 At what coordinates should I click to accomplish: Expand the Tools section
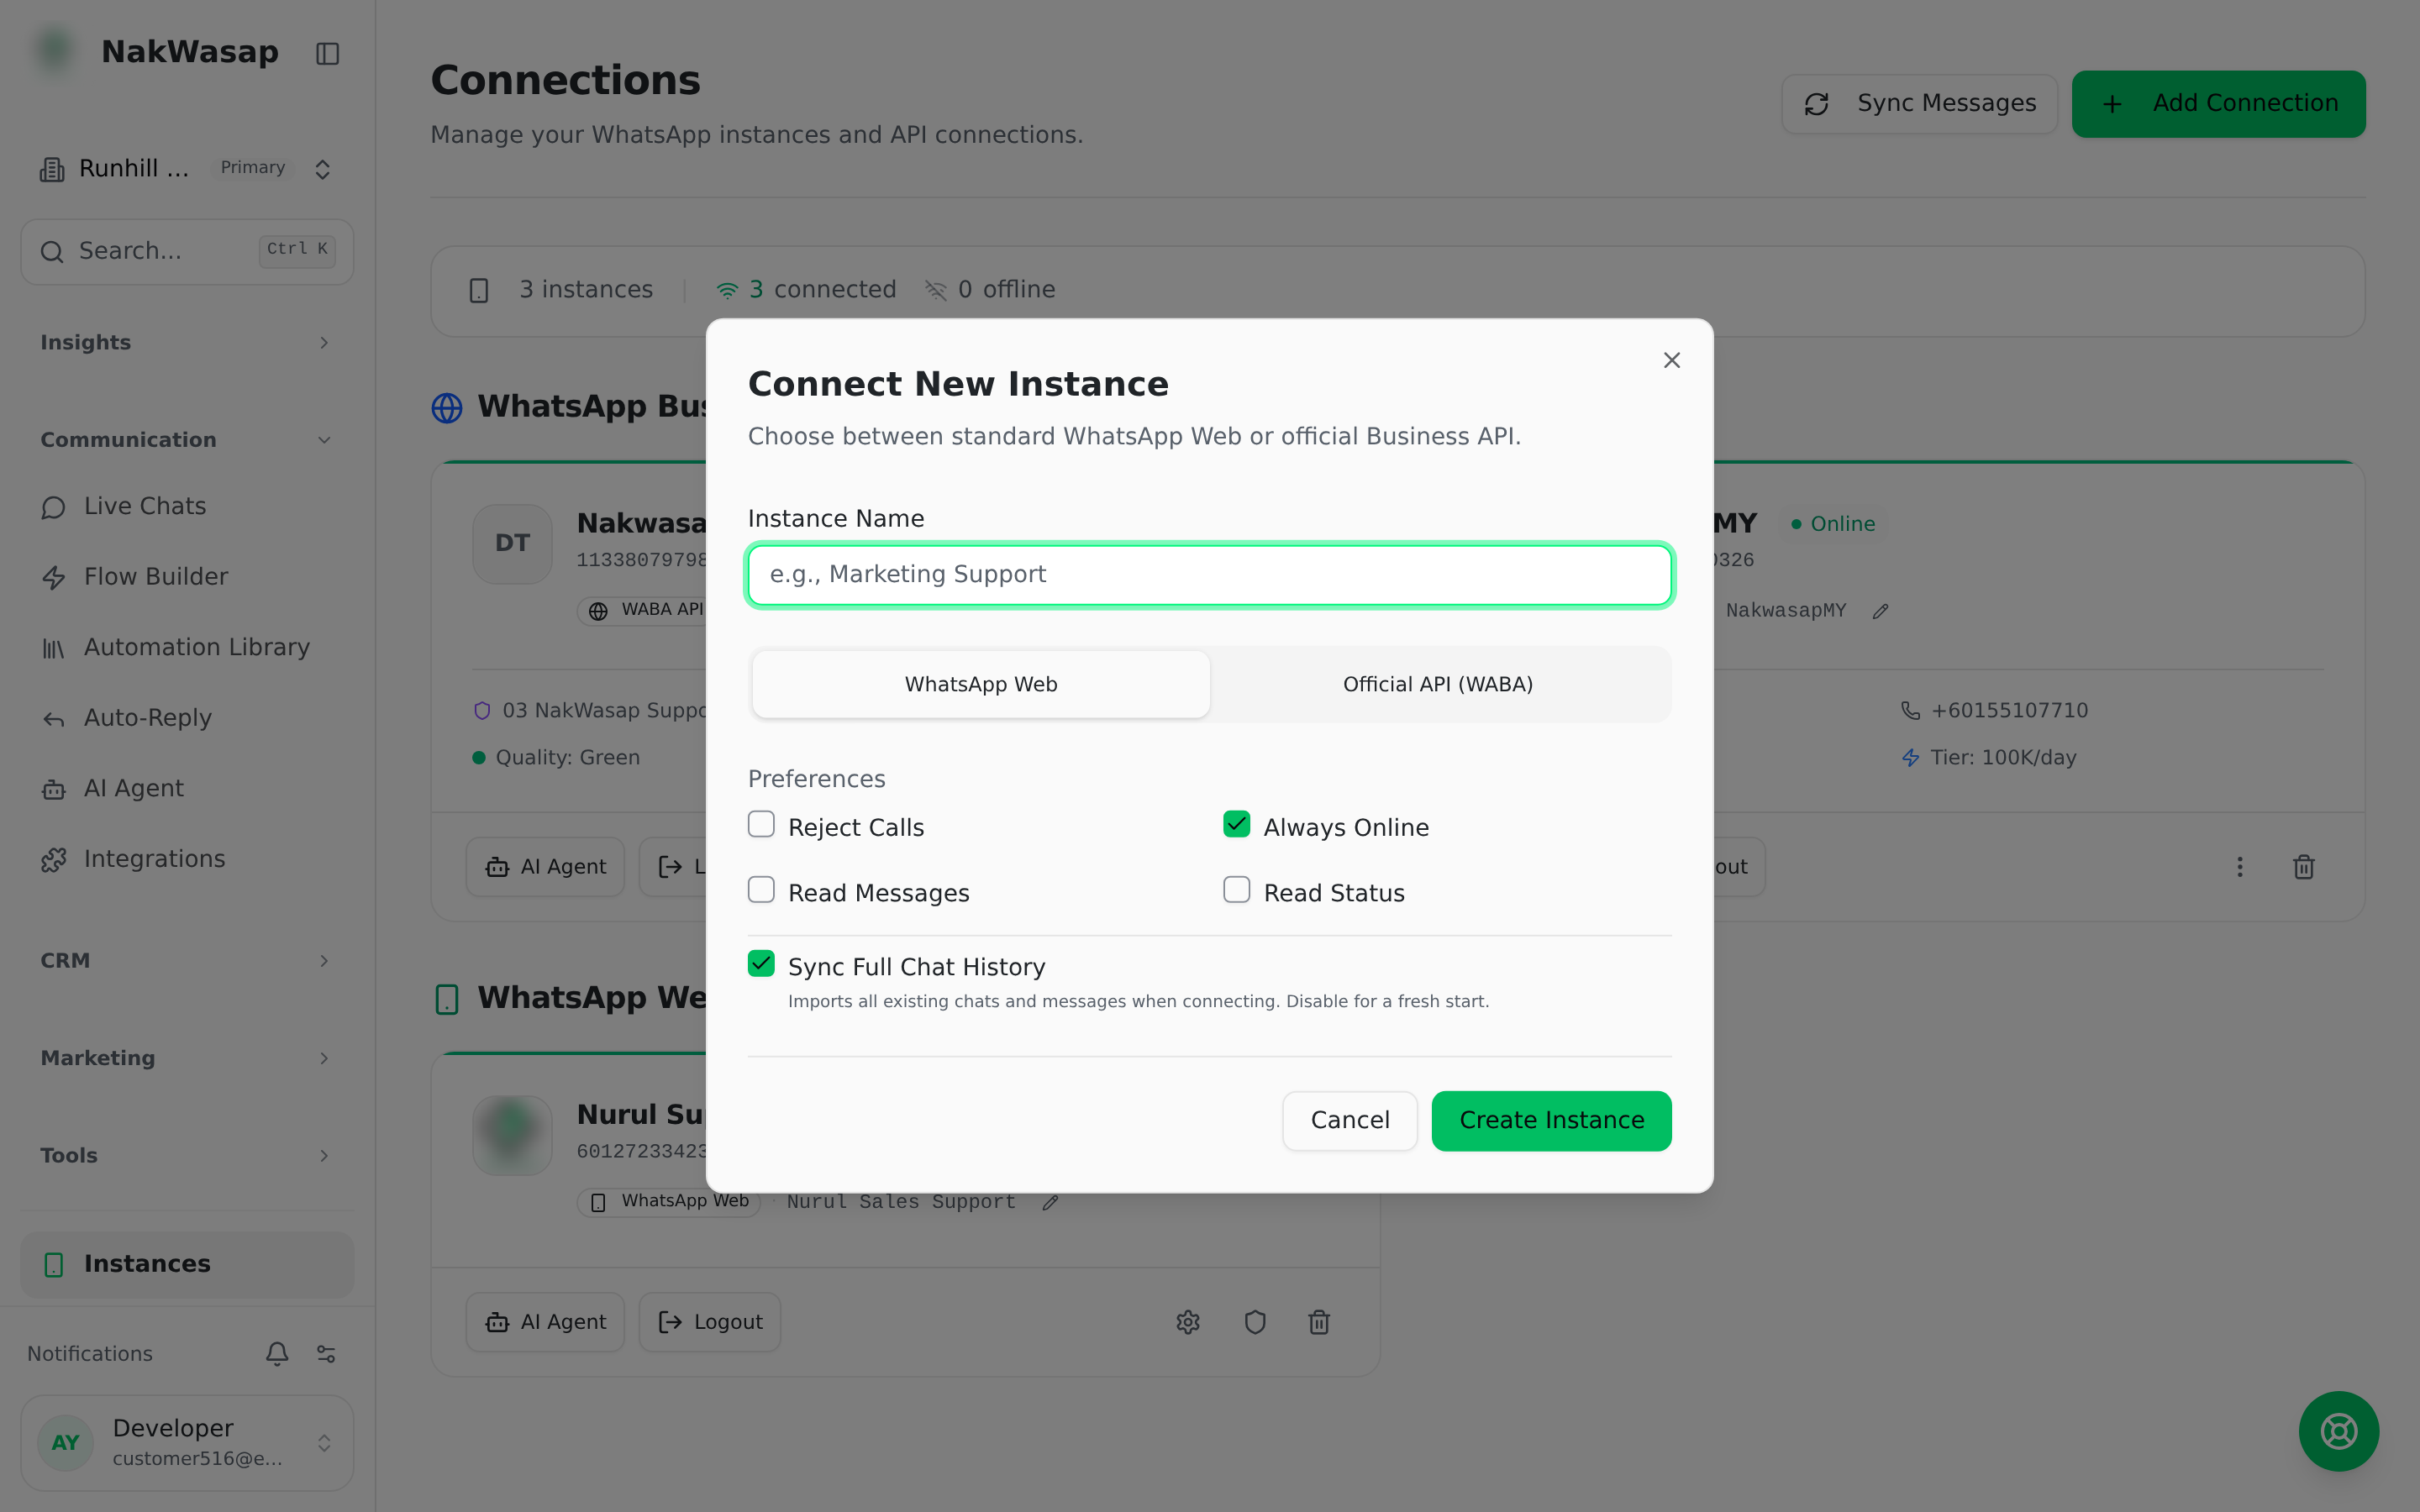(x=187, y=1155)
